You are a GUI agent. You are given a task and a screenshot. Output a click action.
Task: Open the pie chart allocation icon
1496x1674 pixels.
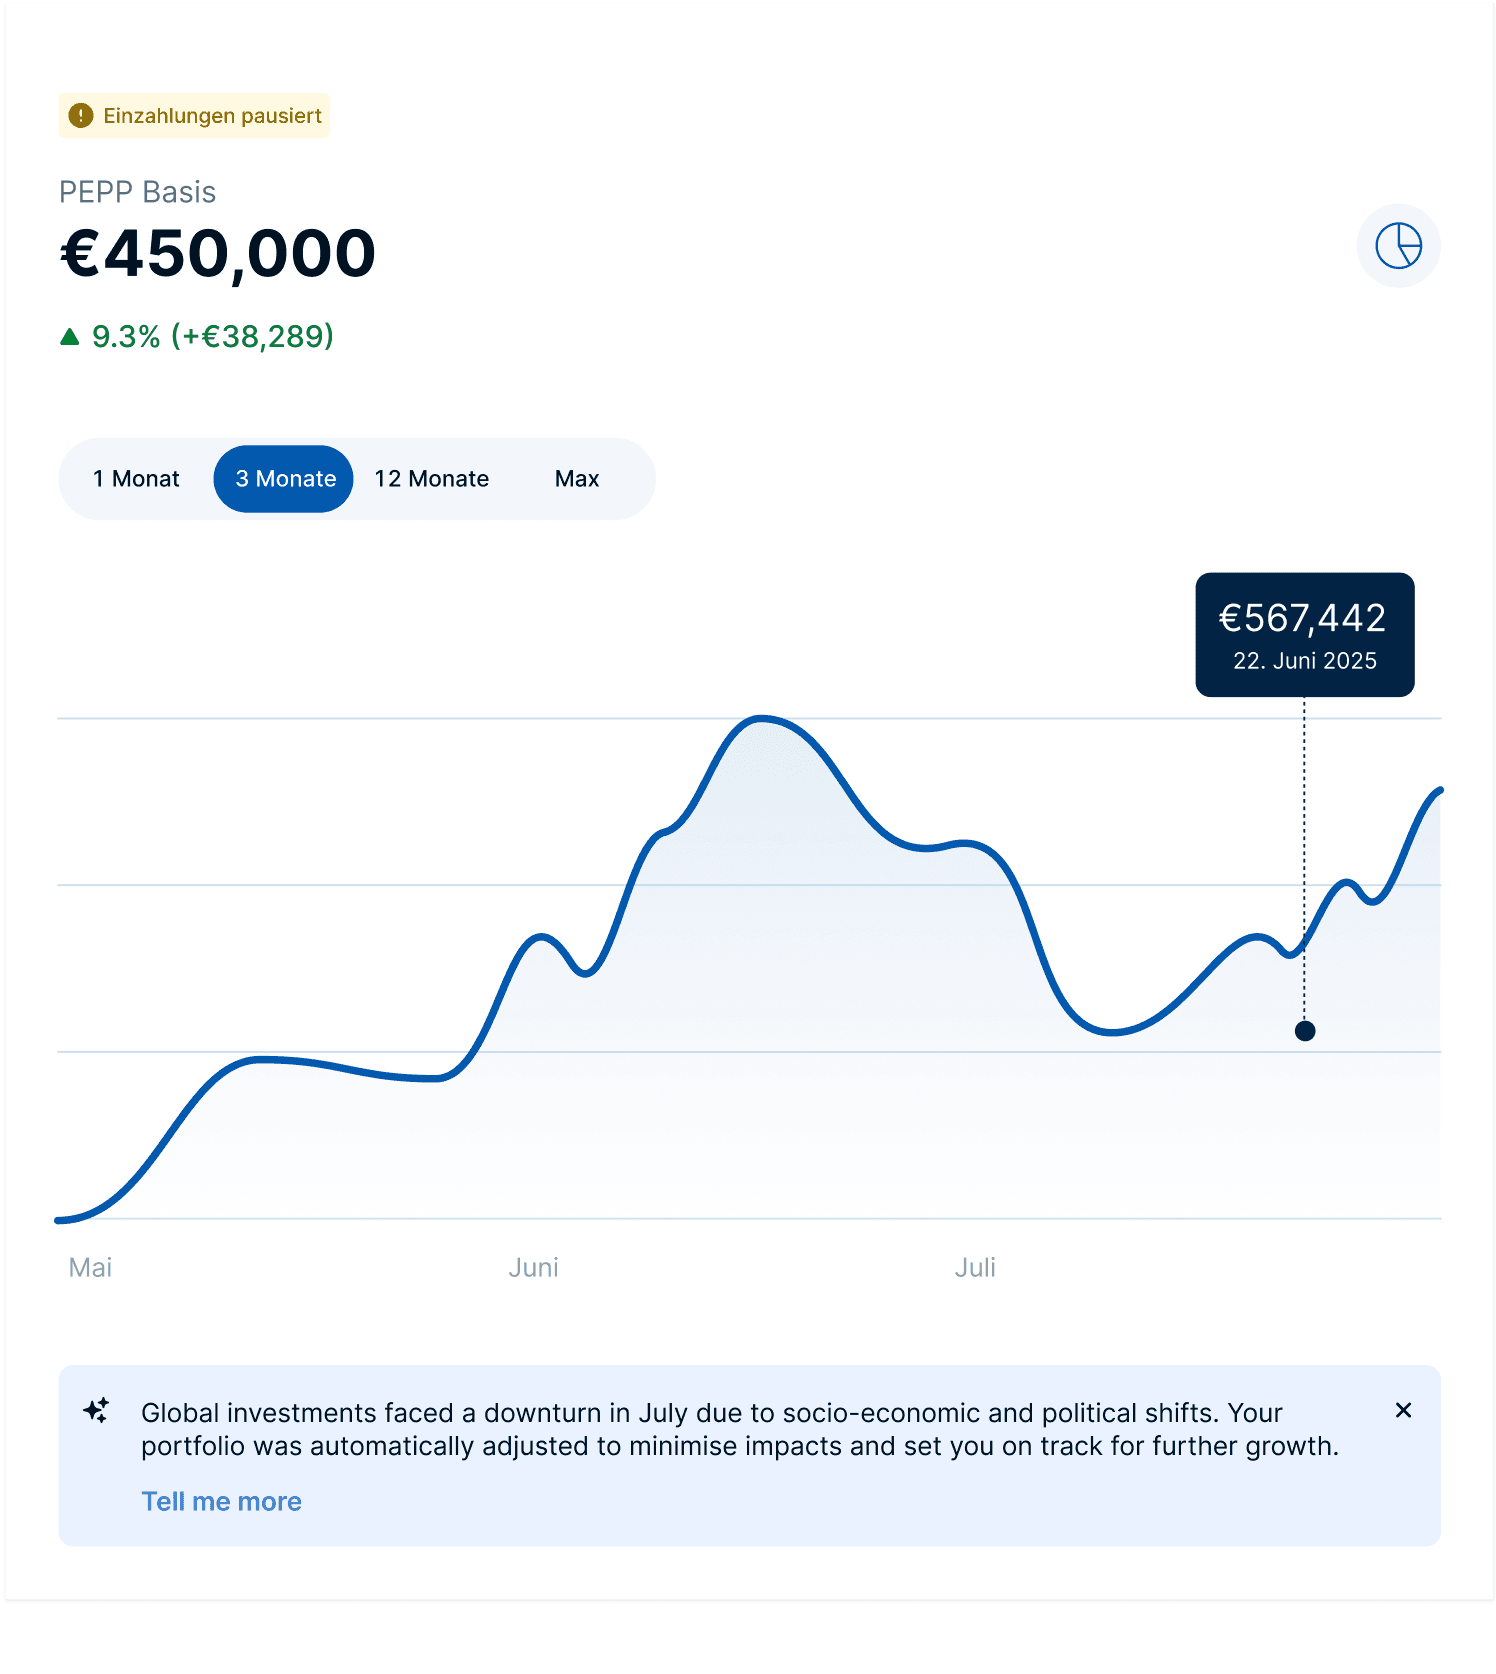[x=1398, y=246]
